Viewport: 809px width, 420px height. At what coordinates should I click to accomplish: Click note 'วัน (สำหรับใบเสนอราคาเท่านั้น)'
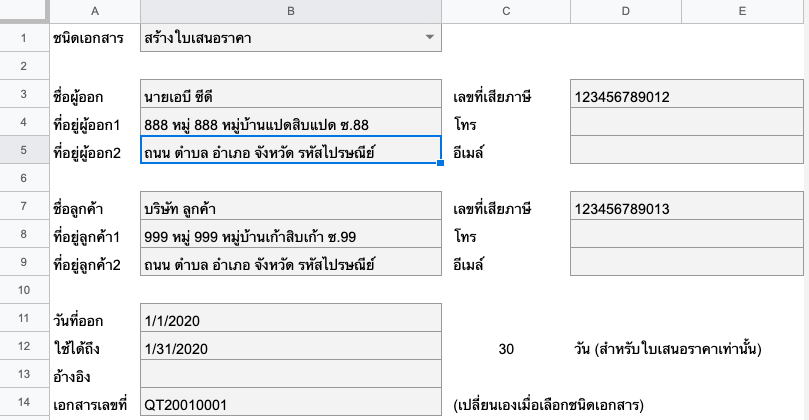[x=668, y=349]
